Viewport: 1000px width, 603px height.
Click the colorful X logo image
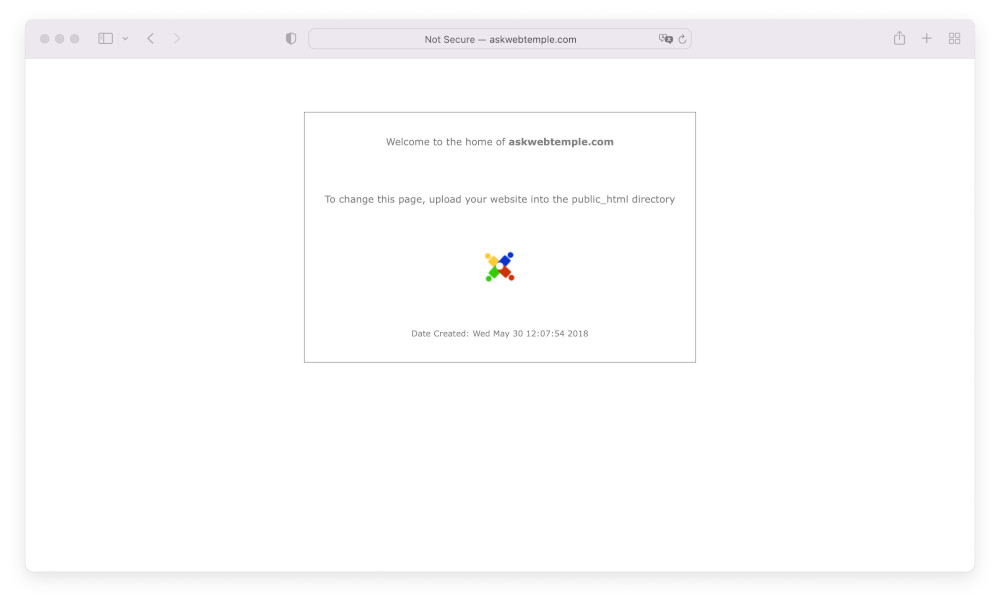pyautogui.click(x=500, y=266)
